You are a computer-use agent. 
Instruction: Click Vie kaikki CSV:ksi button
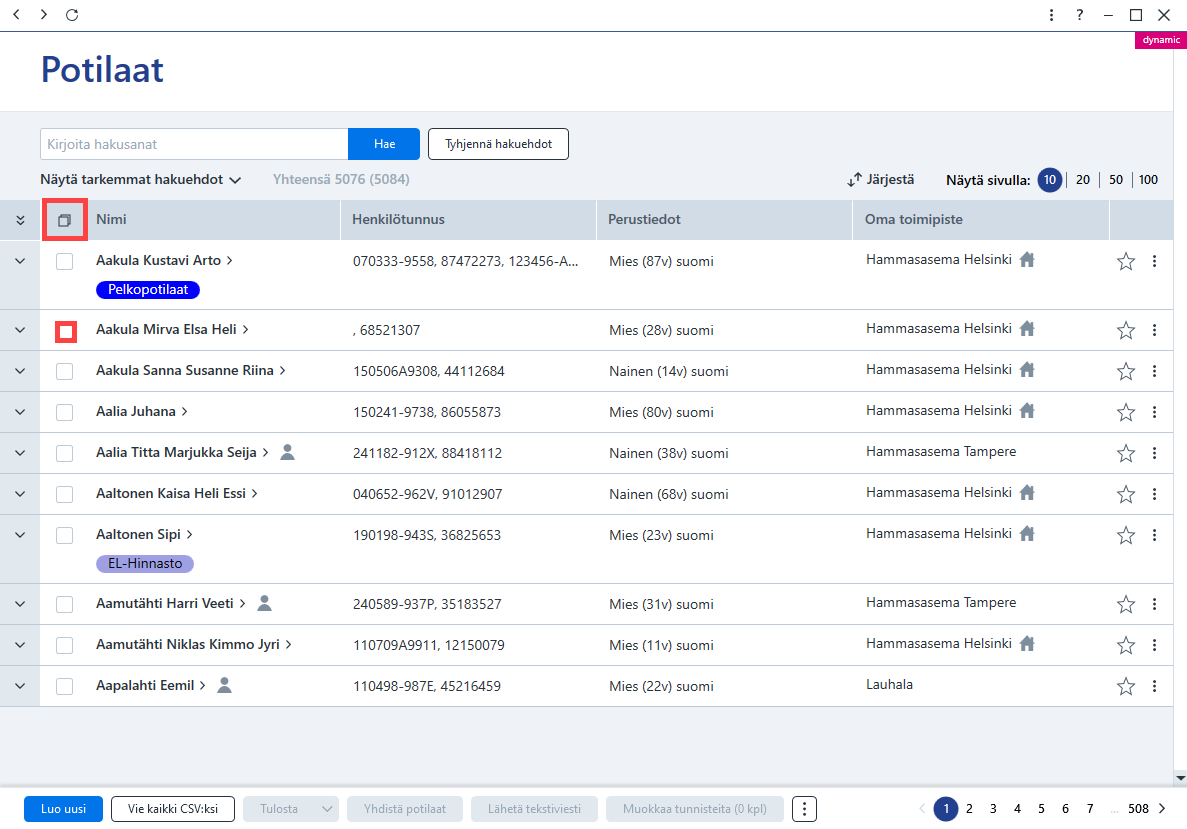tap(173, 809)
